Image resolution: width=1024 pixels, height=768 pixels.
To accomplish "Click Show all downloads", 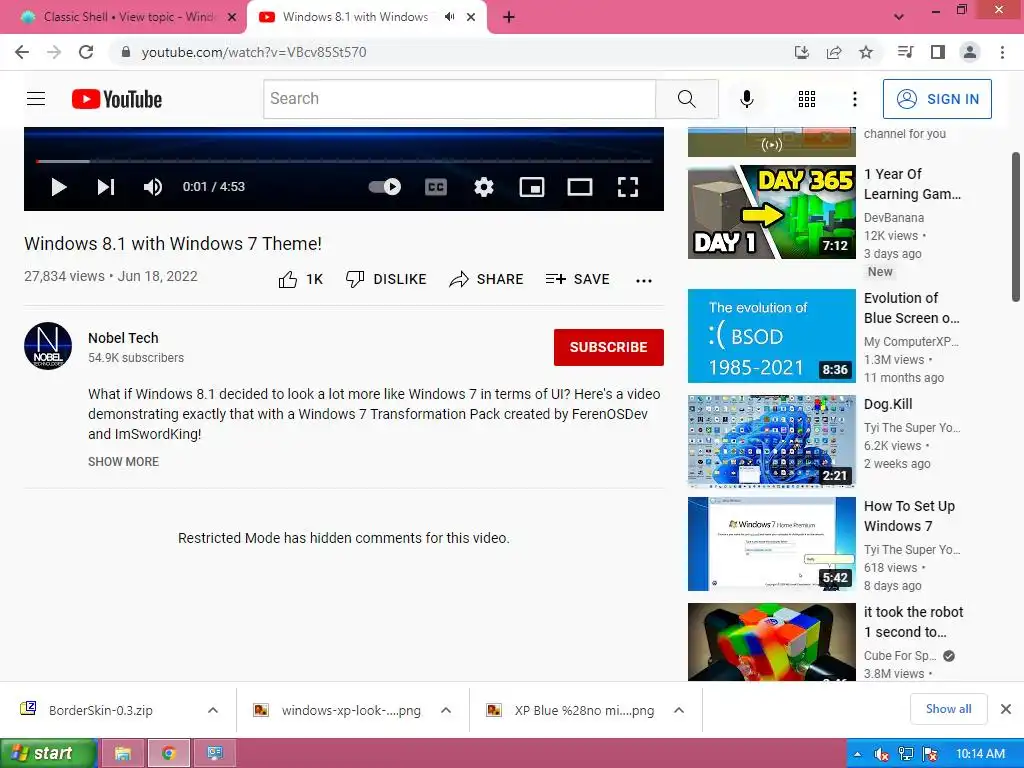I will [x=948, y=709].
